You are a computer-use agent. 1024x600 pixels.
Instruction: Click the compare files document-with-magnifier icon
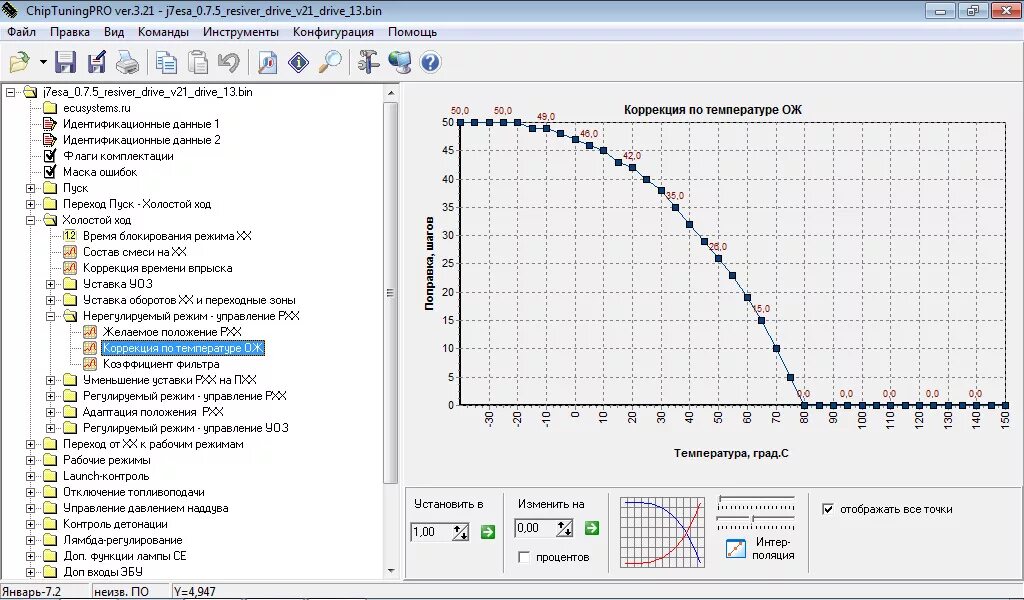point(267,63)
